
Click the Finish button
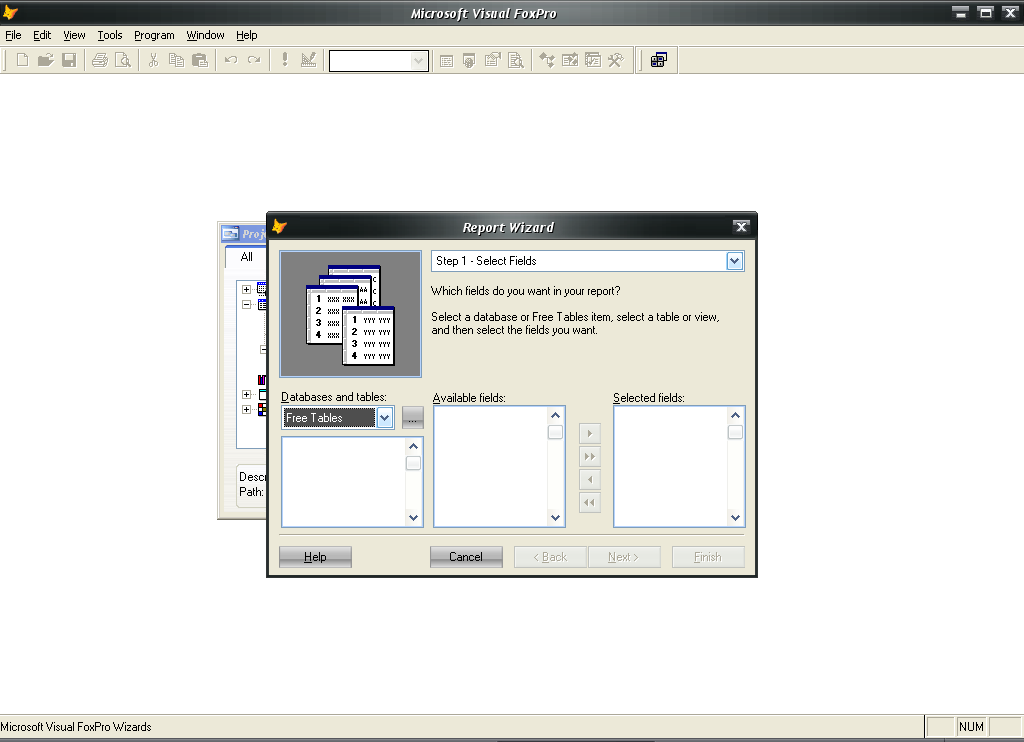tap(708, 557)
